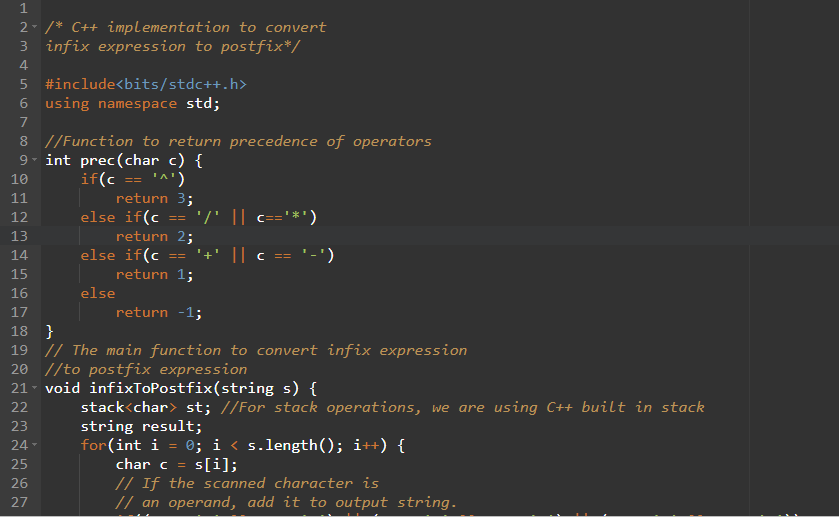This screenshot has width=839, height=517.
Task: Place cursor on 'return 2;' in highlighted line
Action: [x=154, y=236]
